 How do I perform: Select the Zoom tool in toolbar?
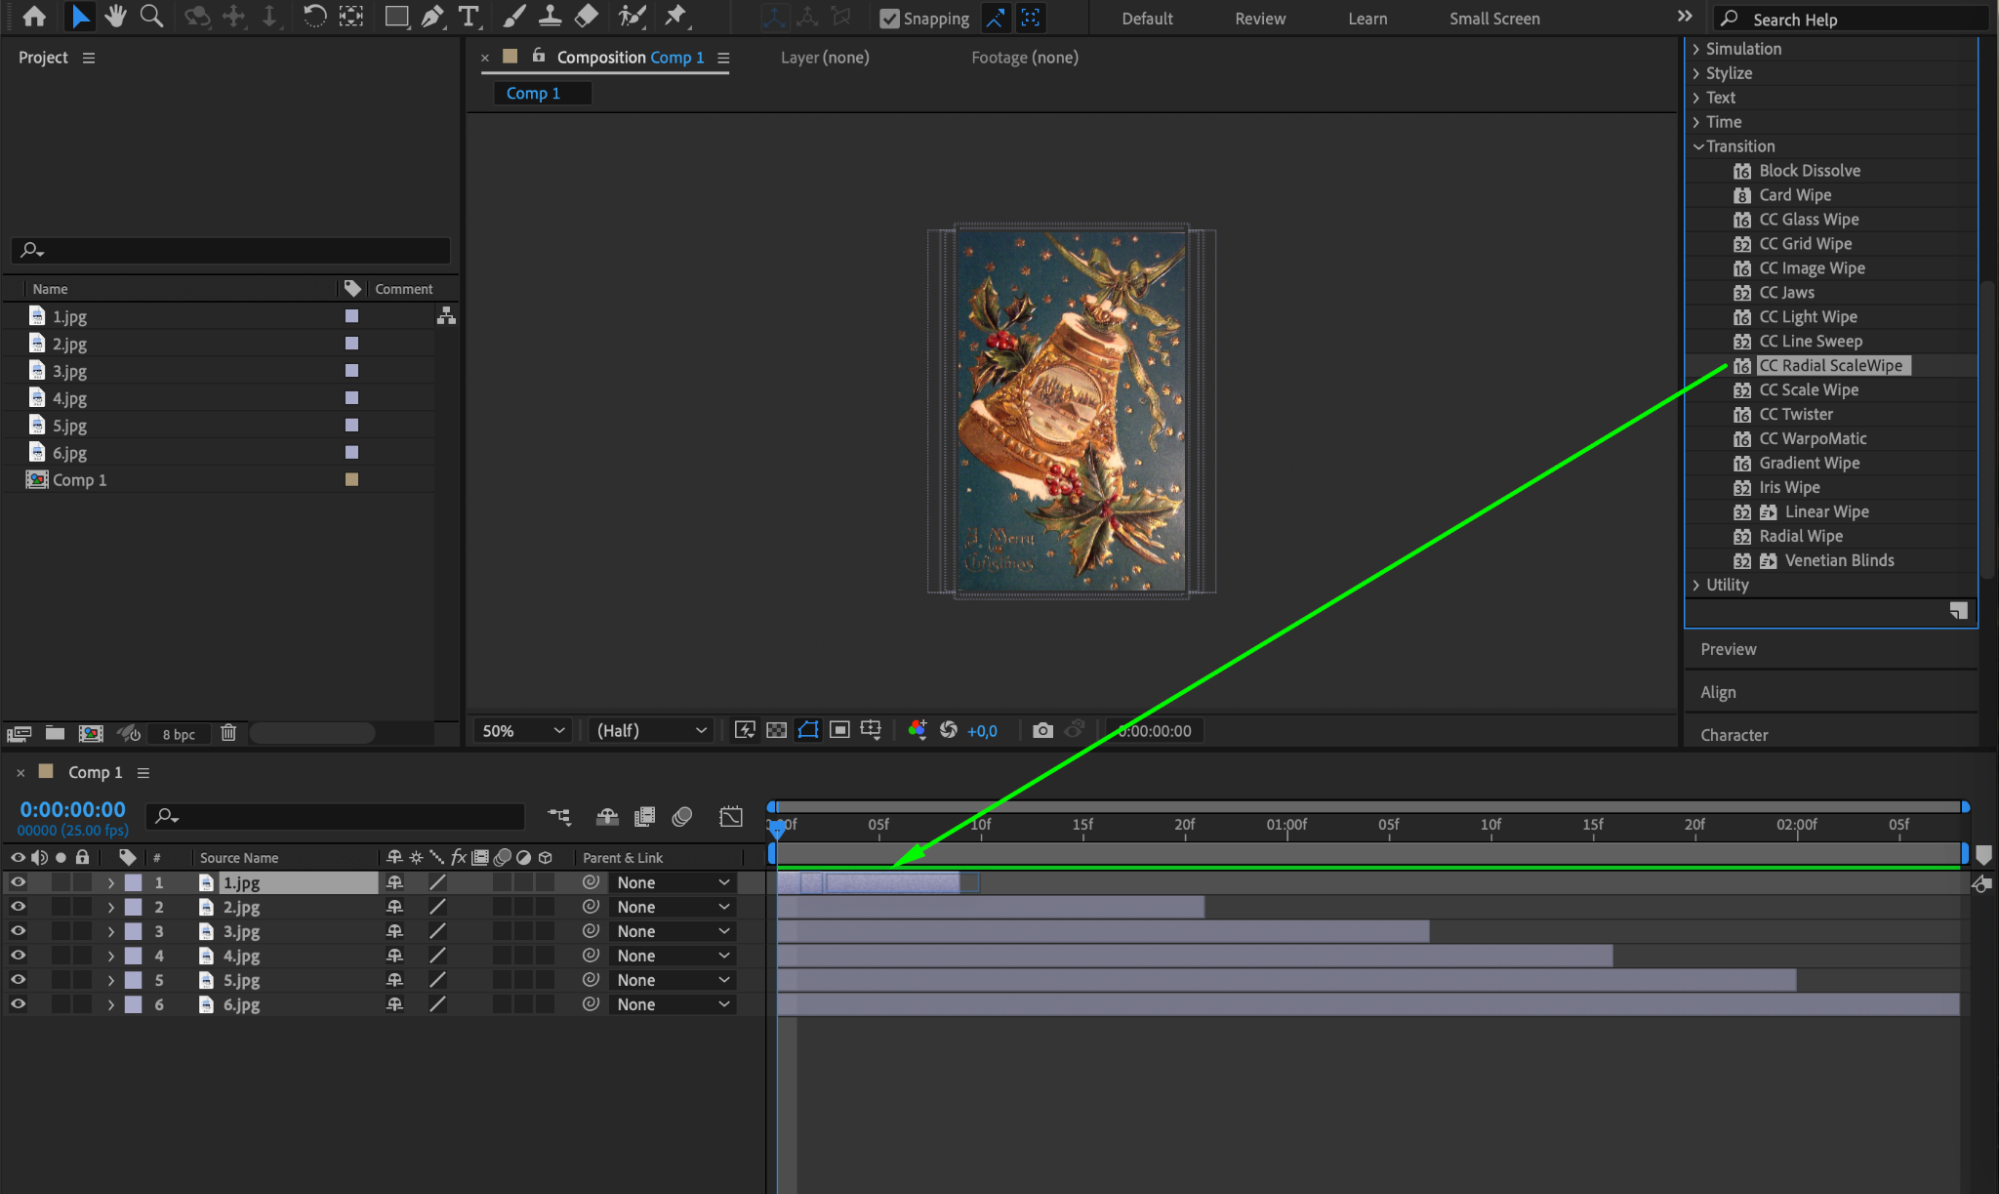click(x=151, y=16)
